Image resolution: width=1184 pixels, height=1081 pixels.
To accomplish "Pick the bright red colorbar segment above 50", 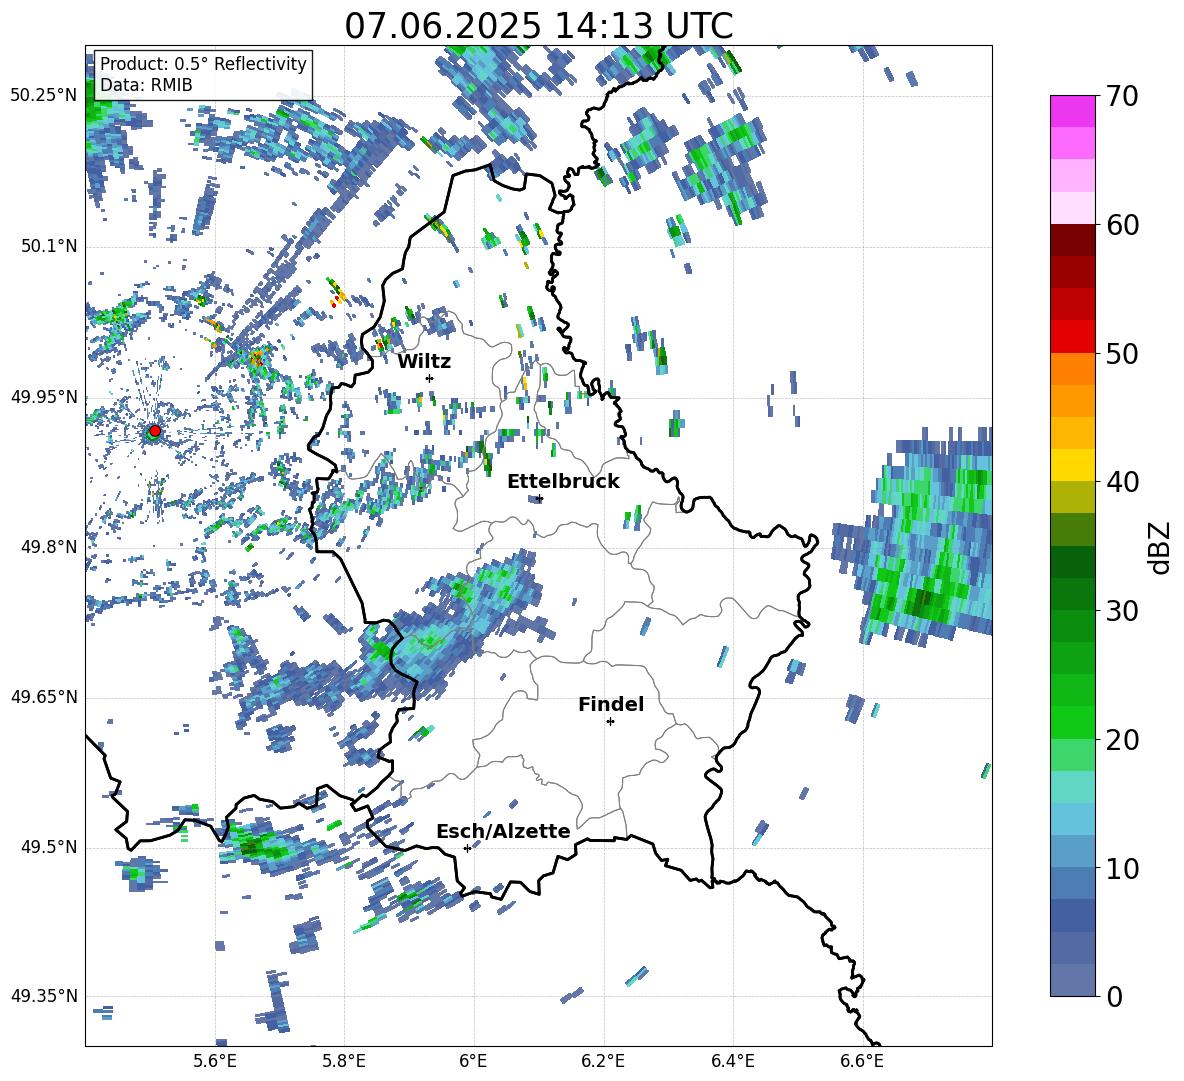I will click(x=1072, y=337).
